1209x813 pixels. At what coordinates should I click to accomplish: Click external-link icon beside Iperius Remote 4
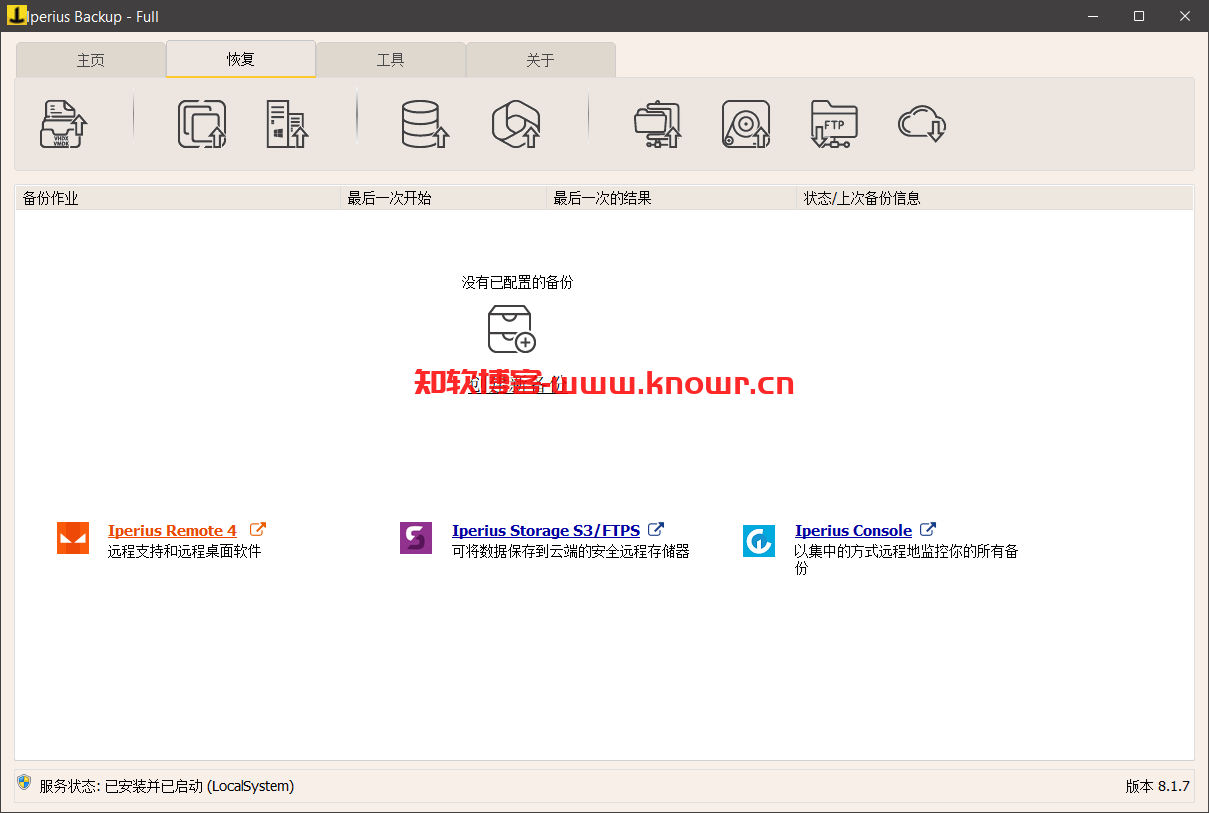(258, 530)
